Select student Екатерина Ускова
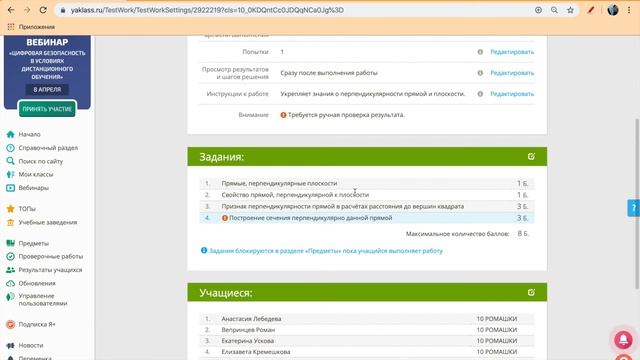Image resolution: width=640 pixels, height=360 pixels. pos(248,341)
